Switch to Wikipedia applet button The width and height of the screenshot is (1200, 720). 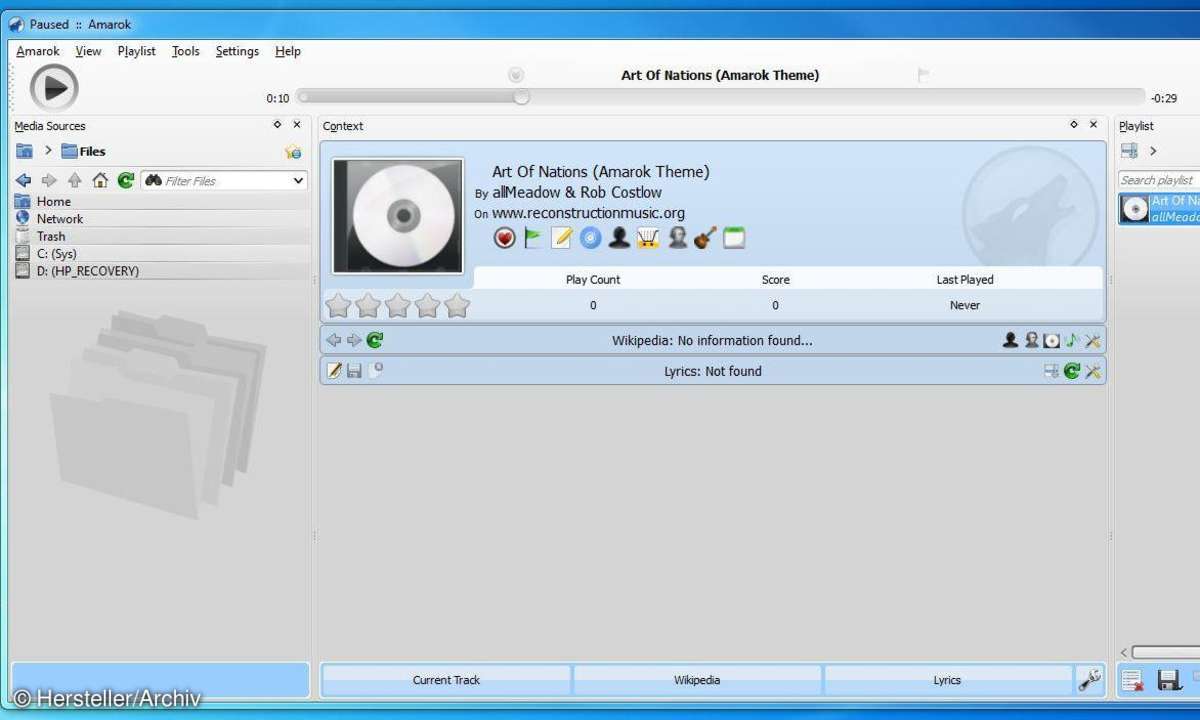click(697, 680)
